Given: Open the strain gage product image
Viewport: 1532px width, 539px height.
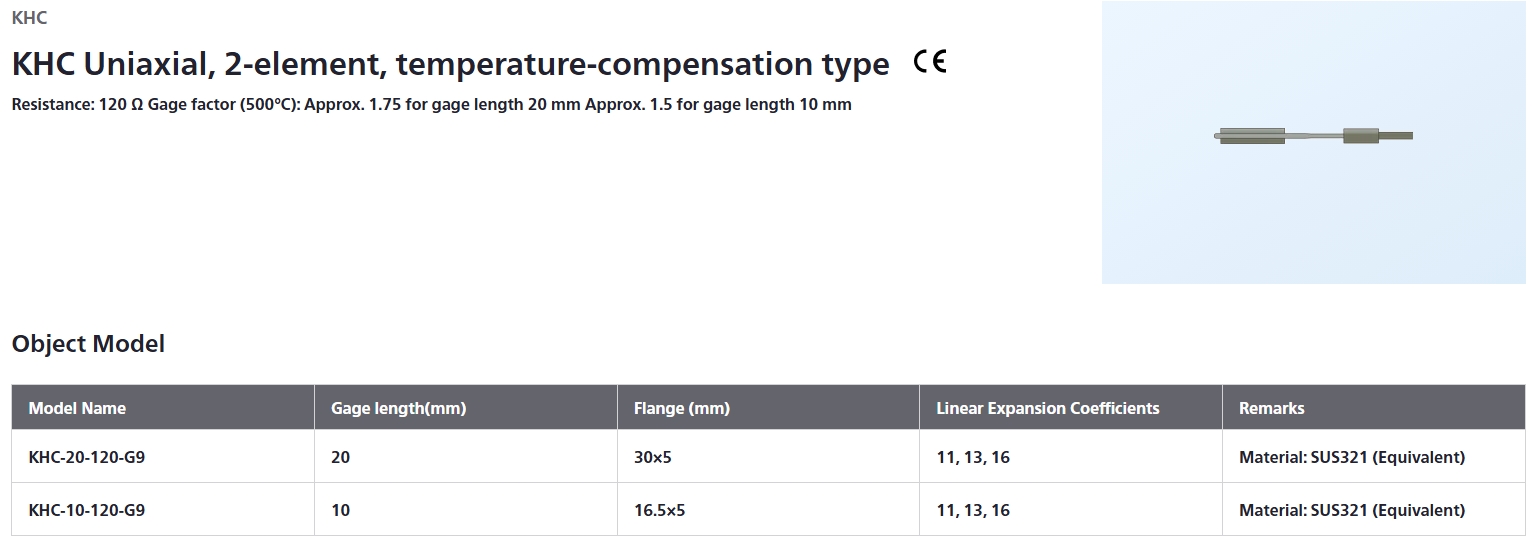Looking at the screenshot, I should [1314, 143].
